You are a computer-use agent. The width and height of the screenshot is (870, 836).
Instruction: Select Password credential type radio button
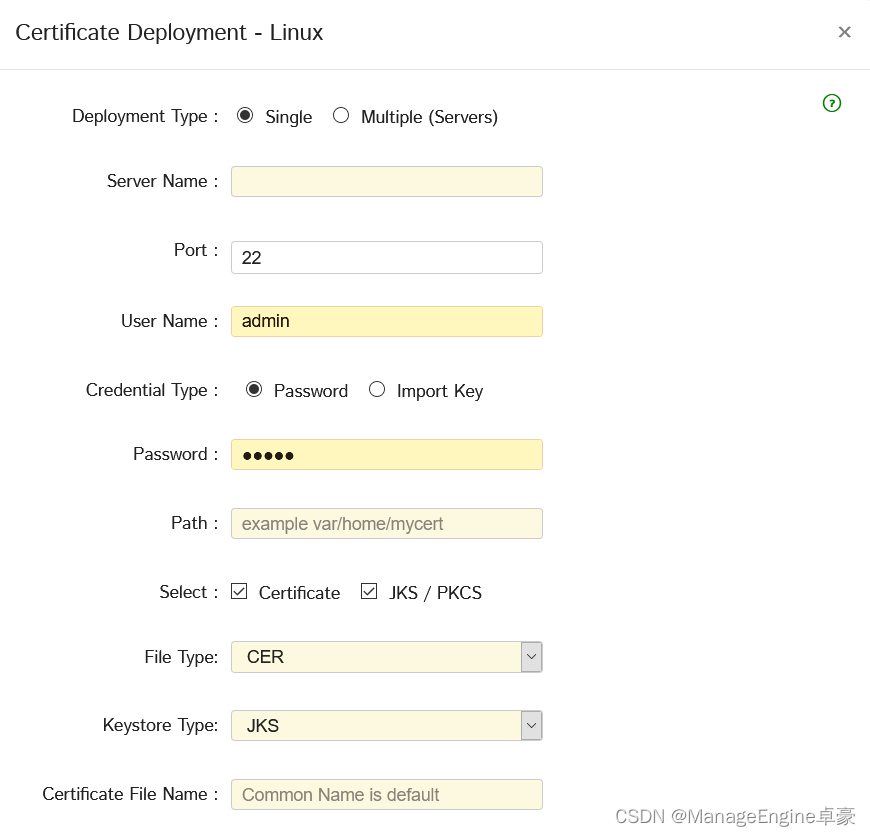[254, 389]
